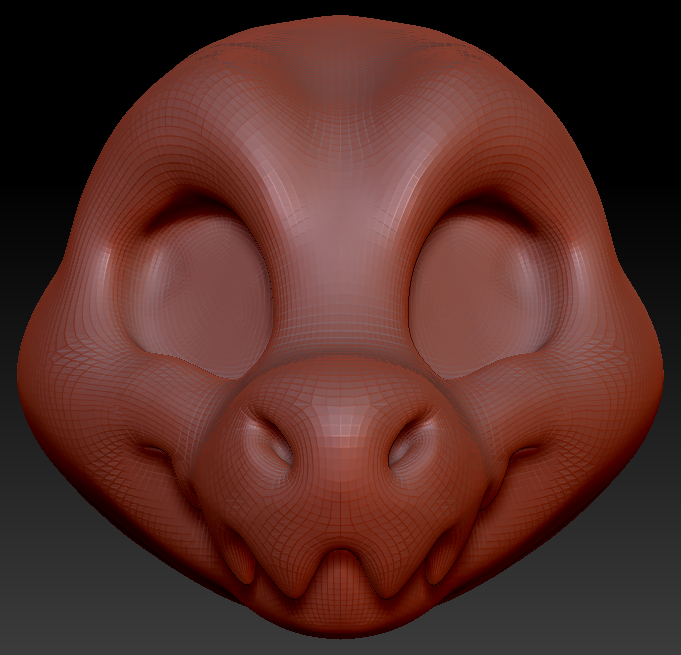Click the right side fang near the mouth
The height and width of the screenshot is (655, 681).
(x=440, y=558)
